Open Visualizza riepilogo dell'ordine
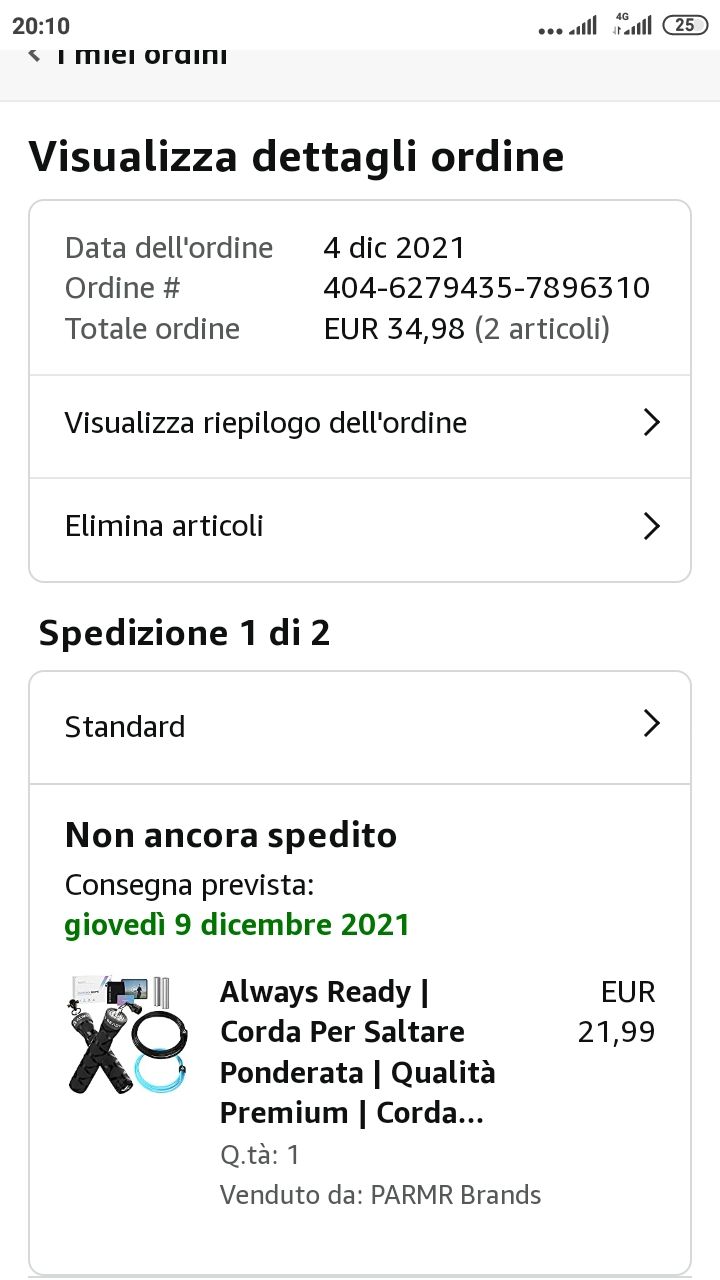The height and width of the screenshot is (1280, 720). 360,423
